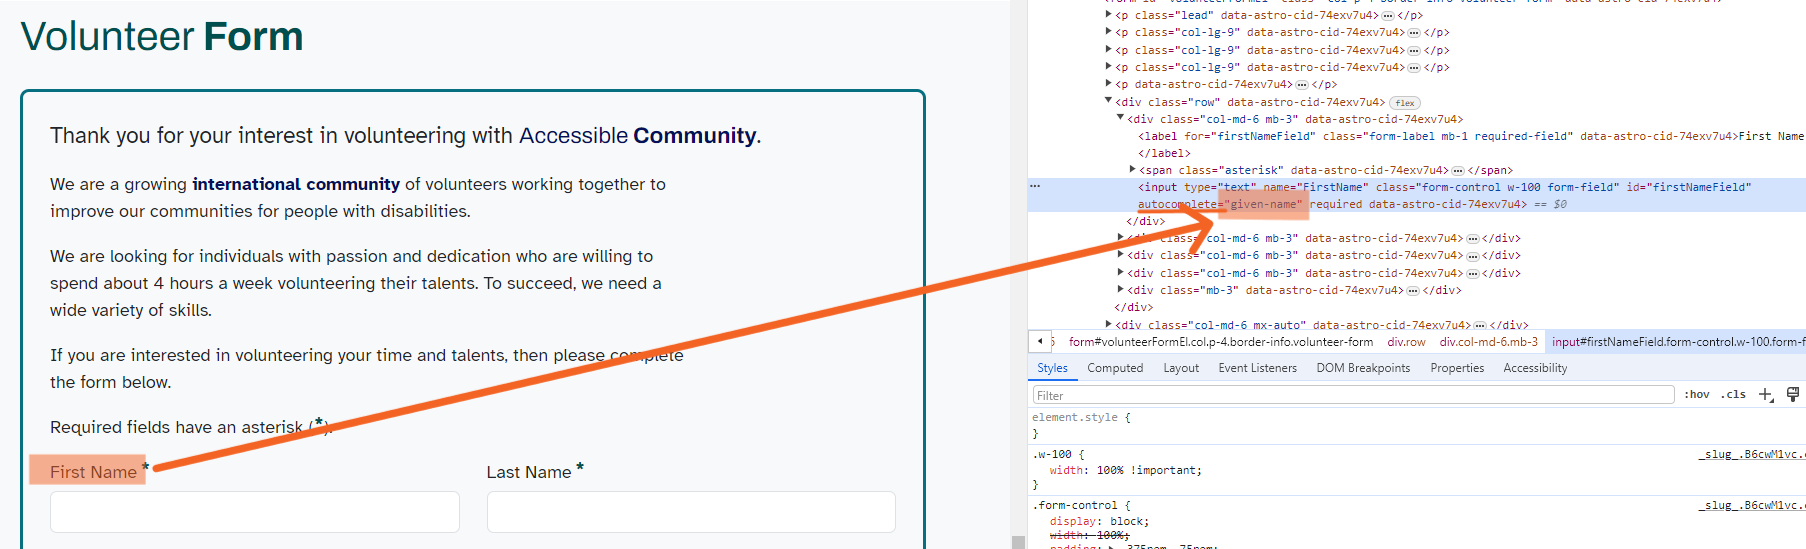Click the struck-through width: 100% declaration
This screenshot has height=549, width=1806.
(x=1089, y=536)
